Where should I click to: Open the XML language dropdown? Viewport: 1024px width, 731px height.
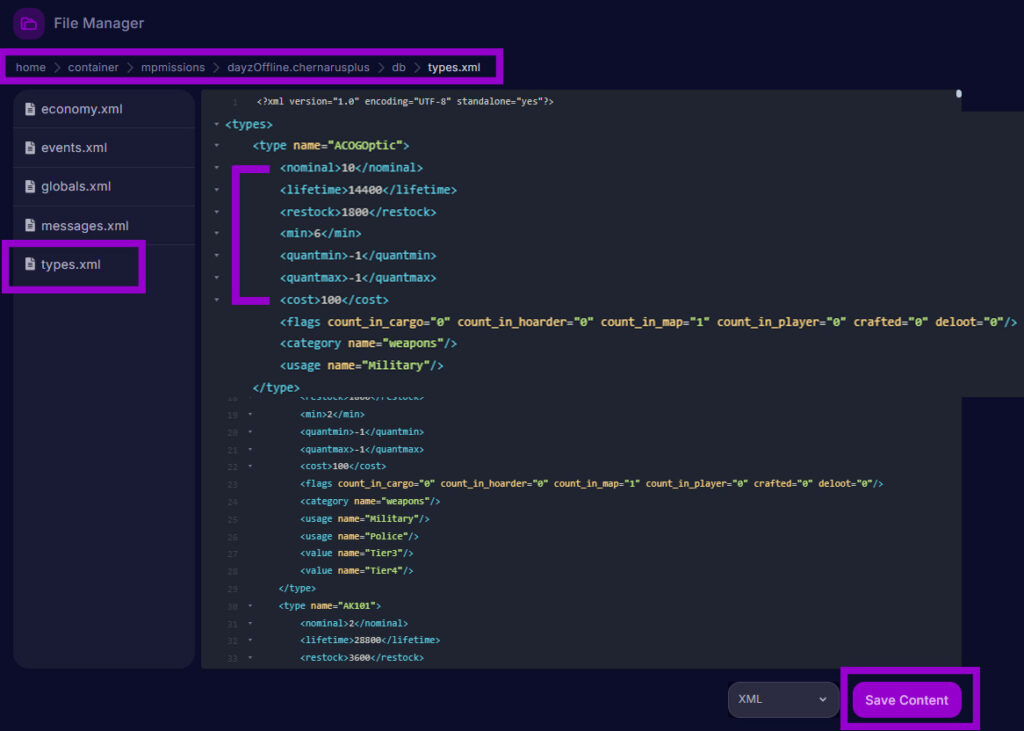click(783, 700)
